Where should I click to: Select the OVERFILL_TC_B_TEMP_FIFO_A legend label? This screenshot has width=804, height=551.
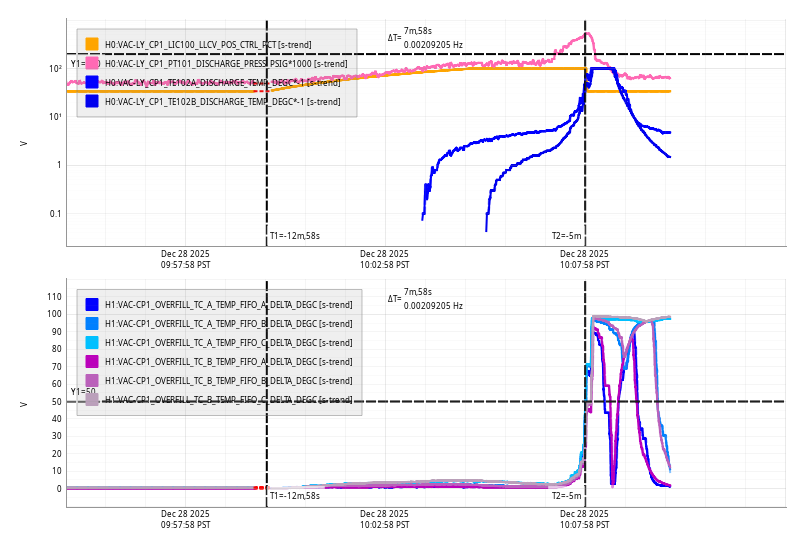pos(228,362)
